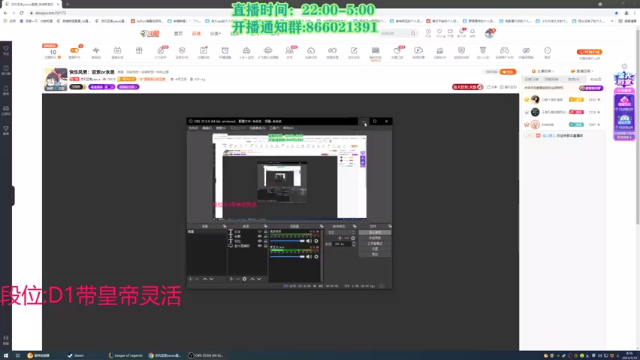
Task: Click the upper mixer channel volume slider in OBS
Action: [x=287, y=241]
